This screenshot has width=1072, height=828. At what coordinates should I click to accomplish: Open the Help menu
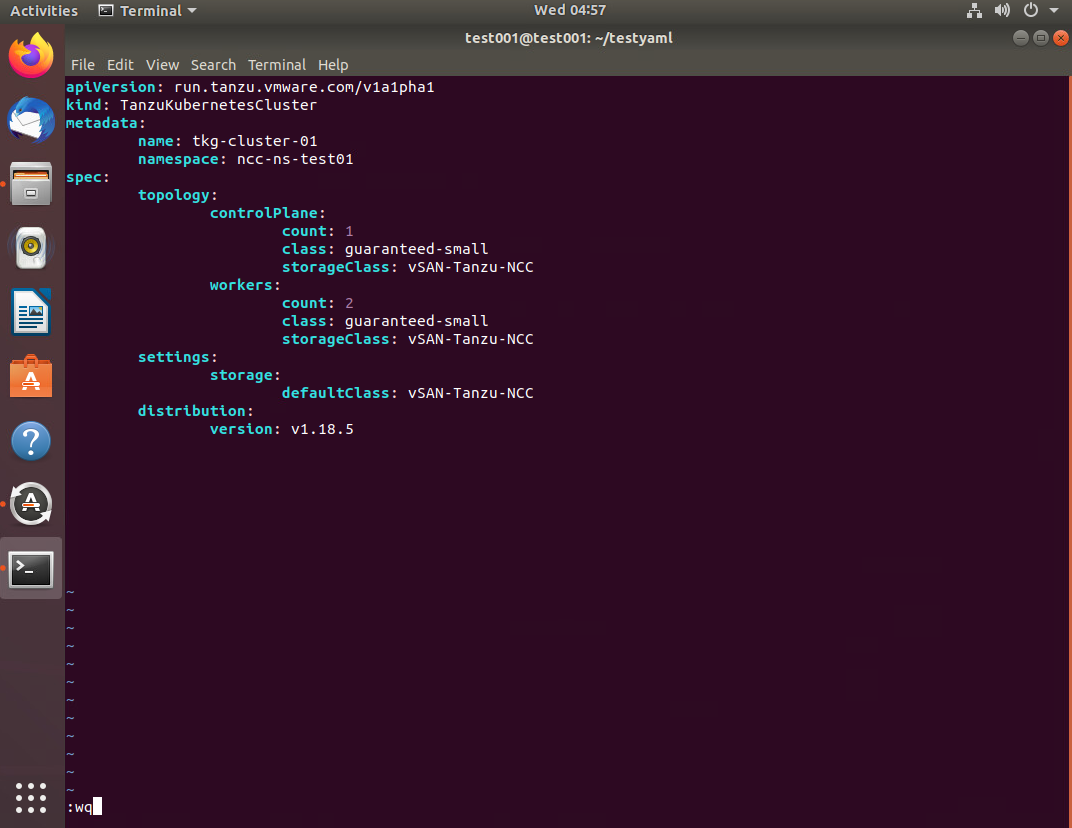(x=333, y=65)
